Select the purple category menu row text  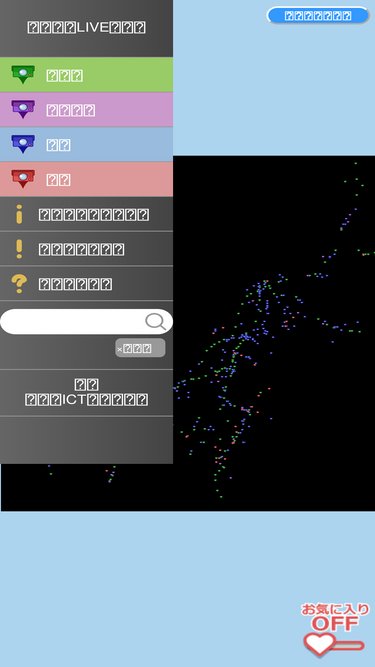pyautogui.click(x=71, y=111)
